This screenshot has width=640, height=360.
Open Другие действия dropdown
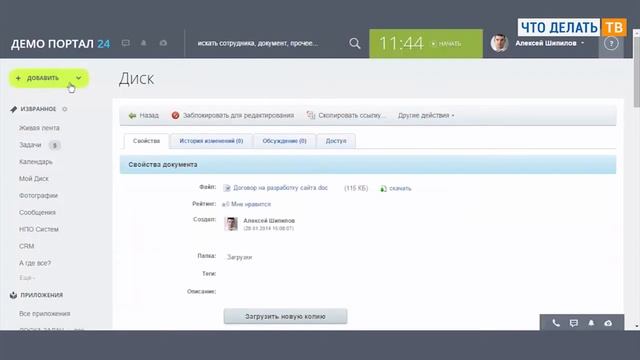[426, 116]
